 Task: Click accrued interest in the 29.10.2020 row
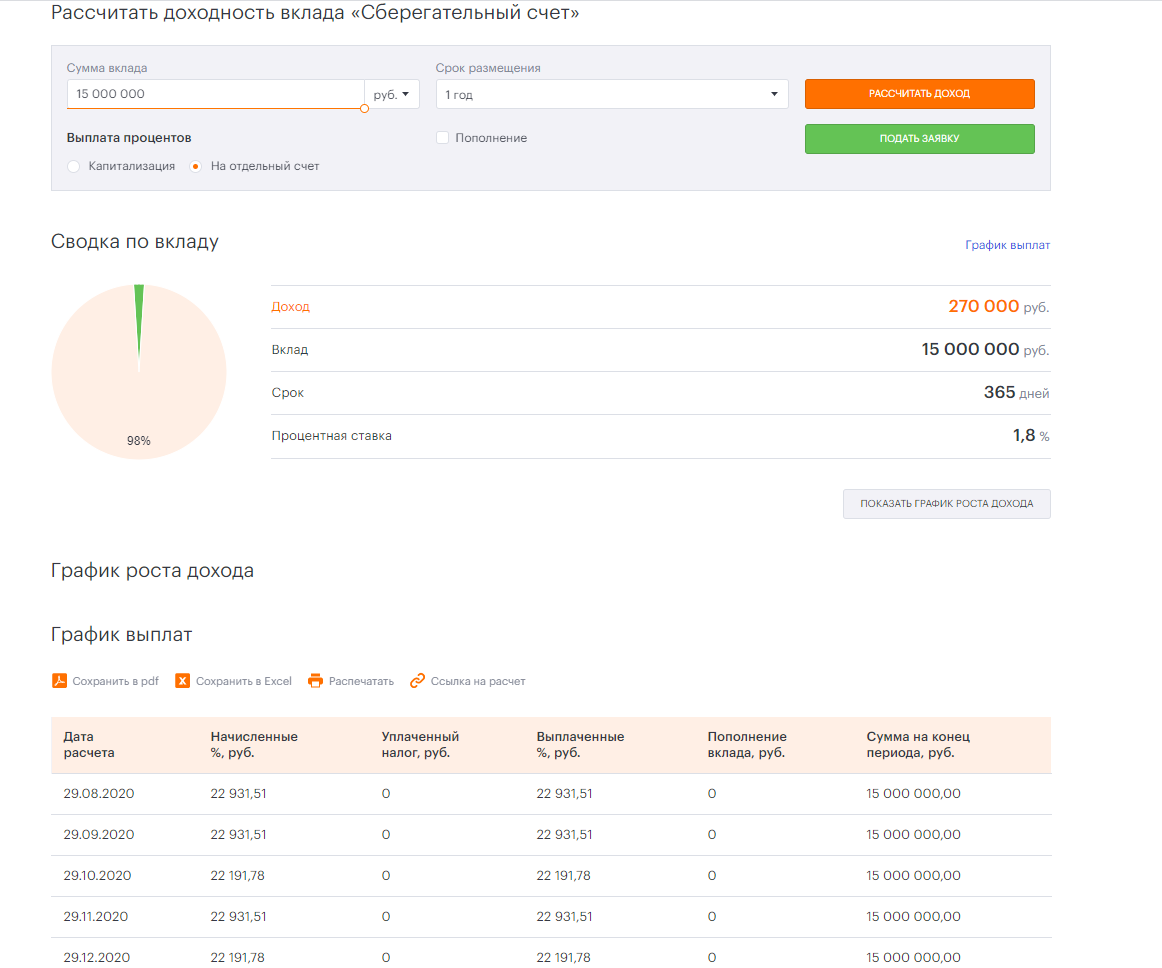point(237,875)
